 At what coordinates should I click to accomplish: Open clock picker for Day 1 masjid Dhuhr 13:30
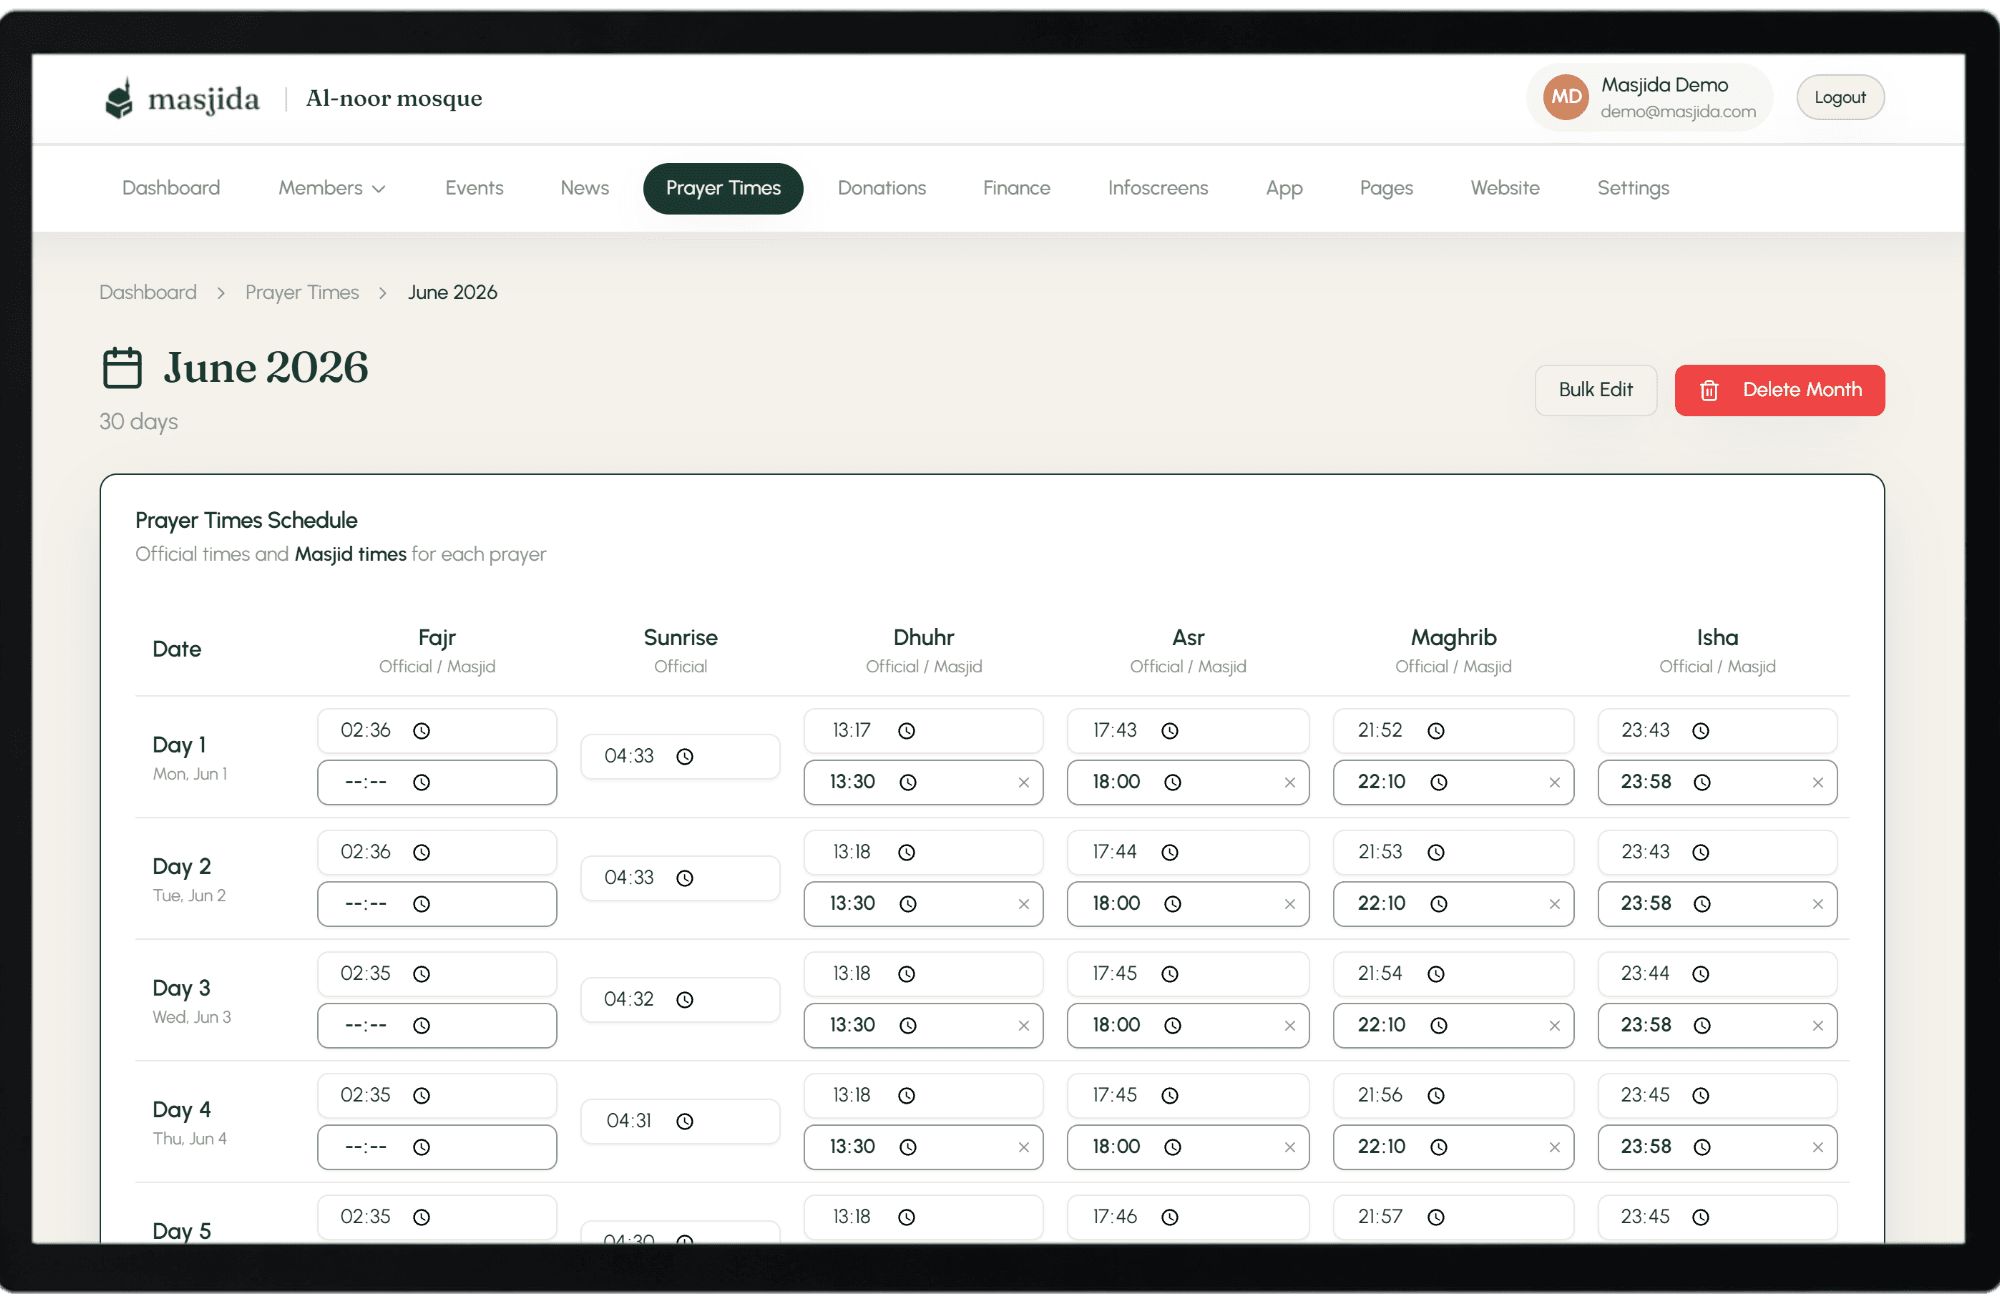(x=908, y=783)
